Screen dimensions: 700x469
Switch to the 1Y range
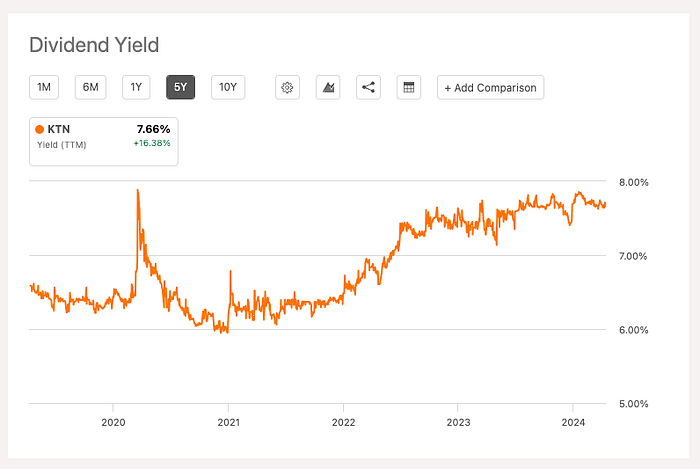click(x=136, y=87)
